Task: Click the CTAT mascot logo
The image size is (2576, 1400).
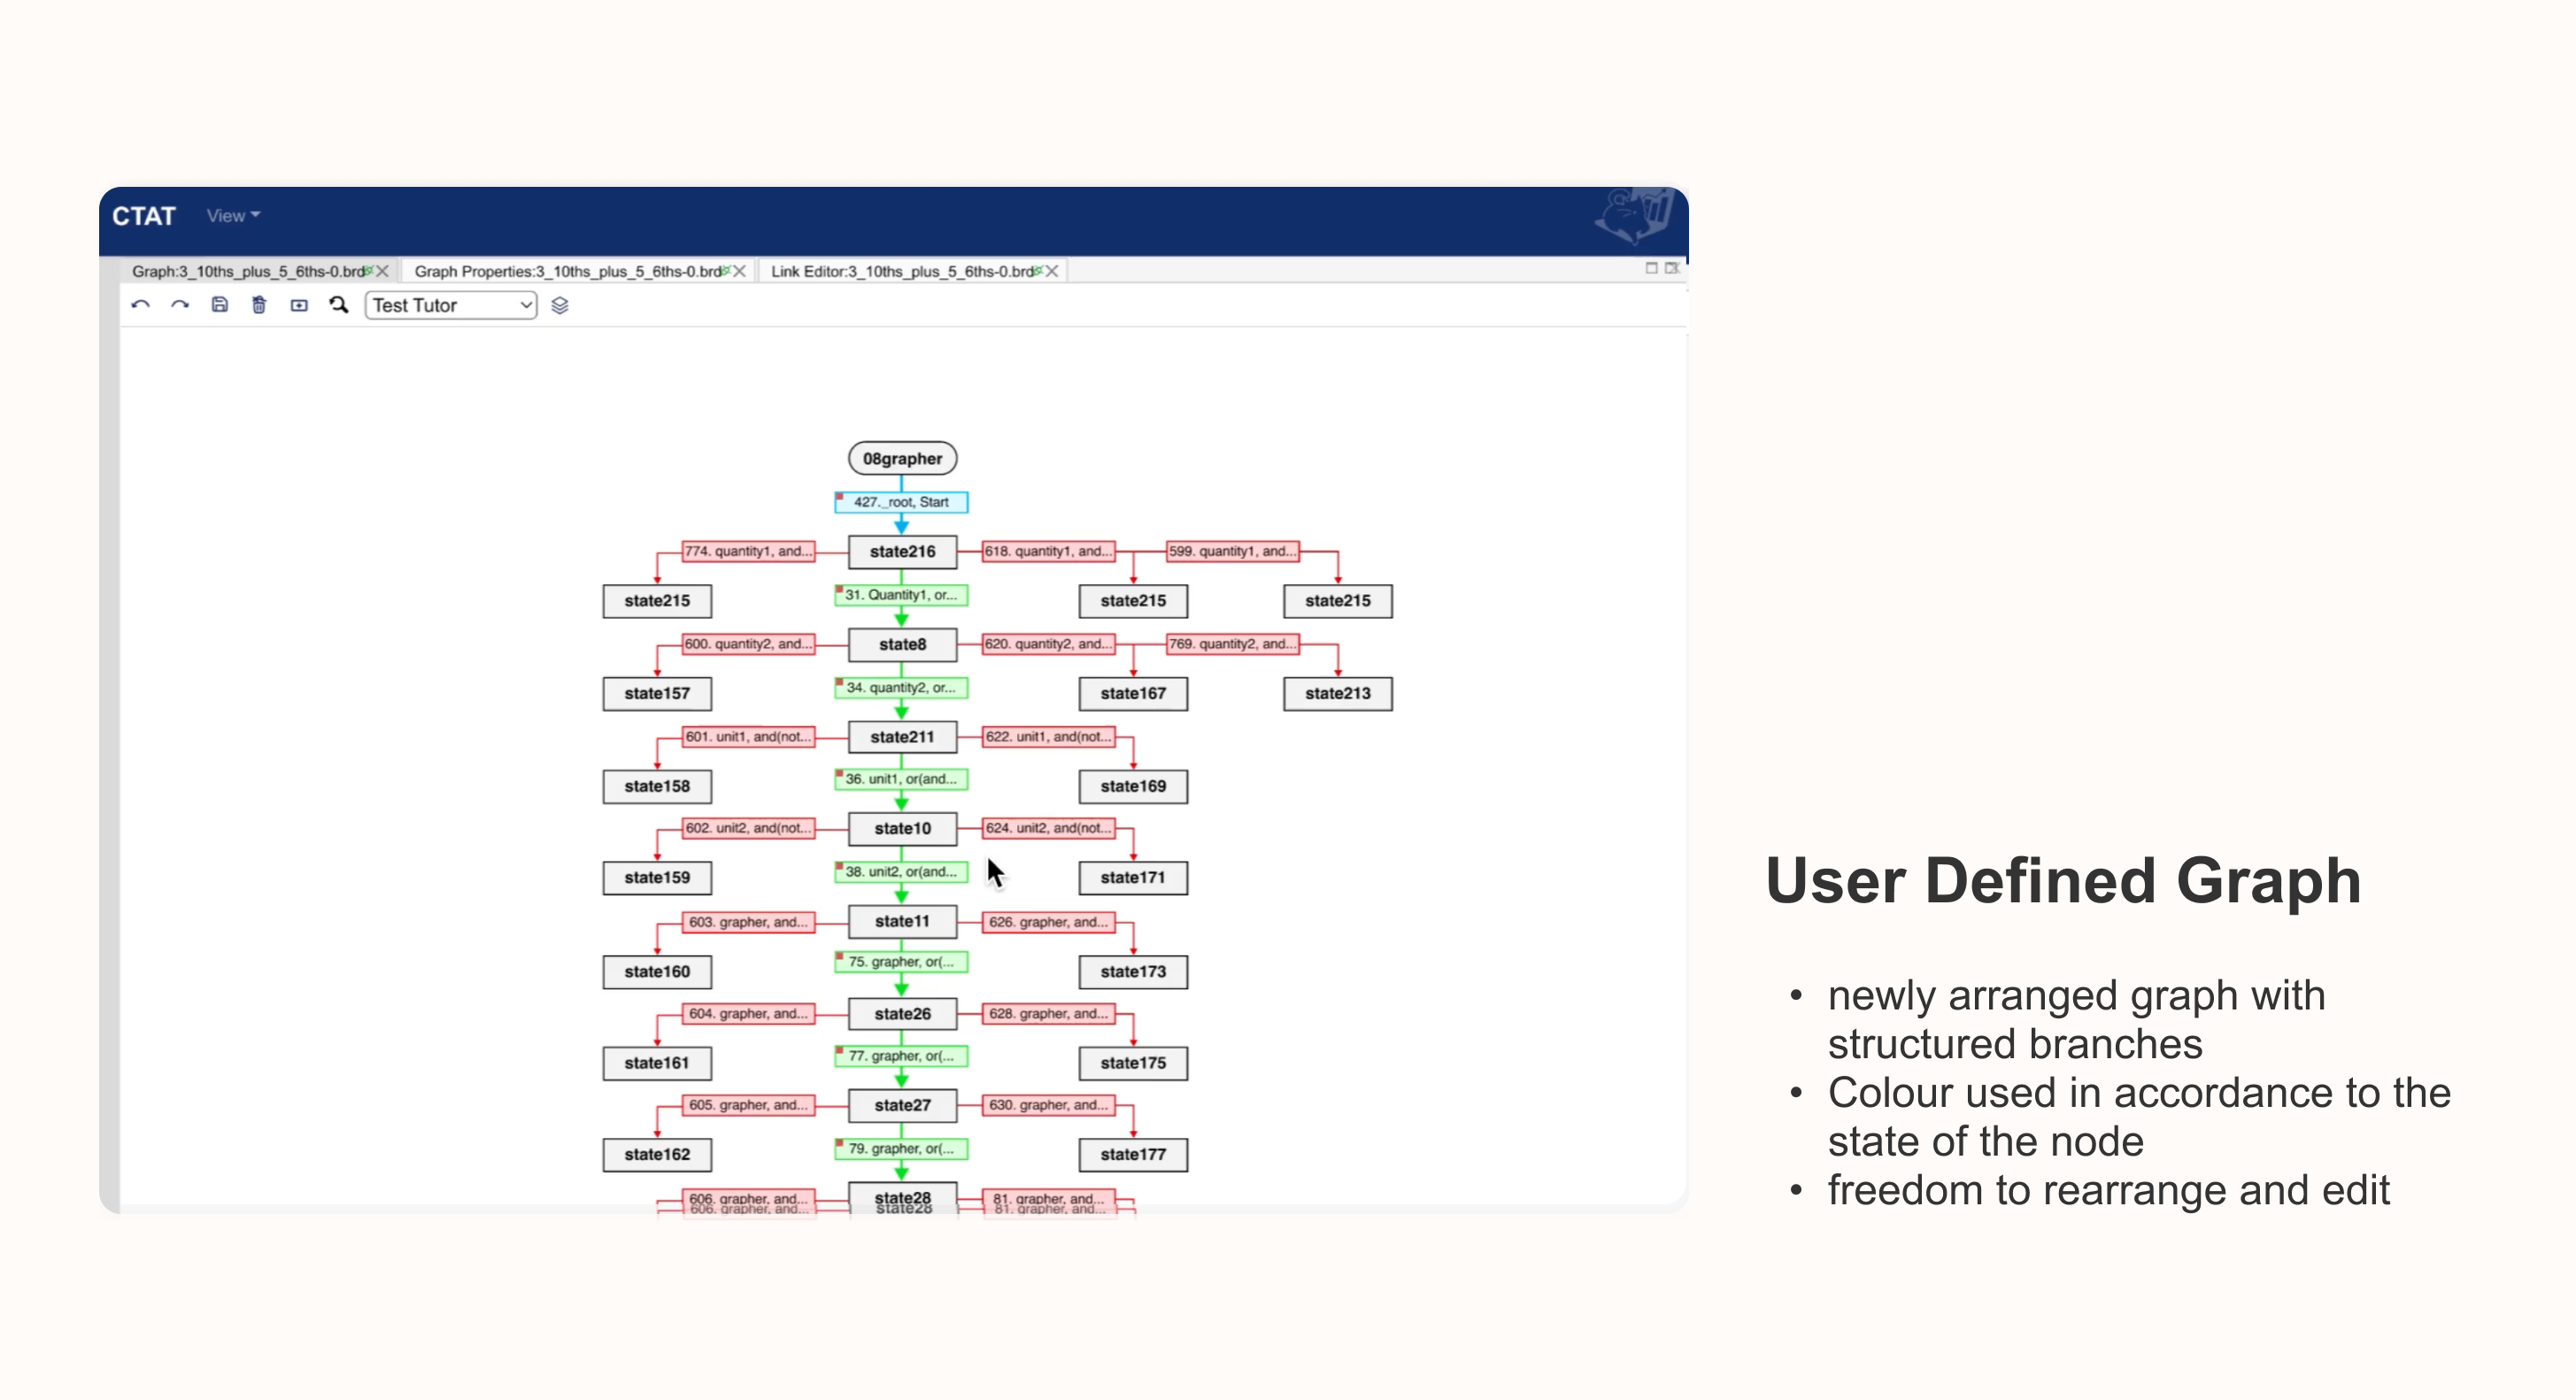Action: (x=1632, y=216)
